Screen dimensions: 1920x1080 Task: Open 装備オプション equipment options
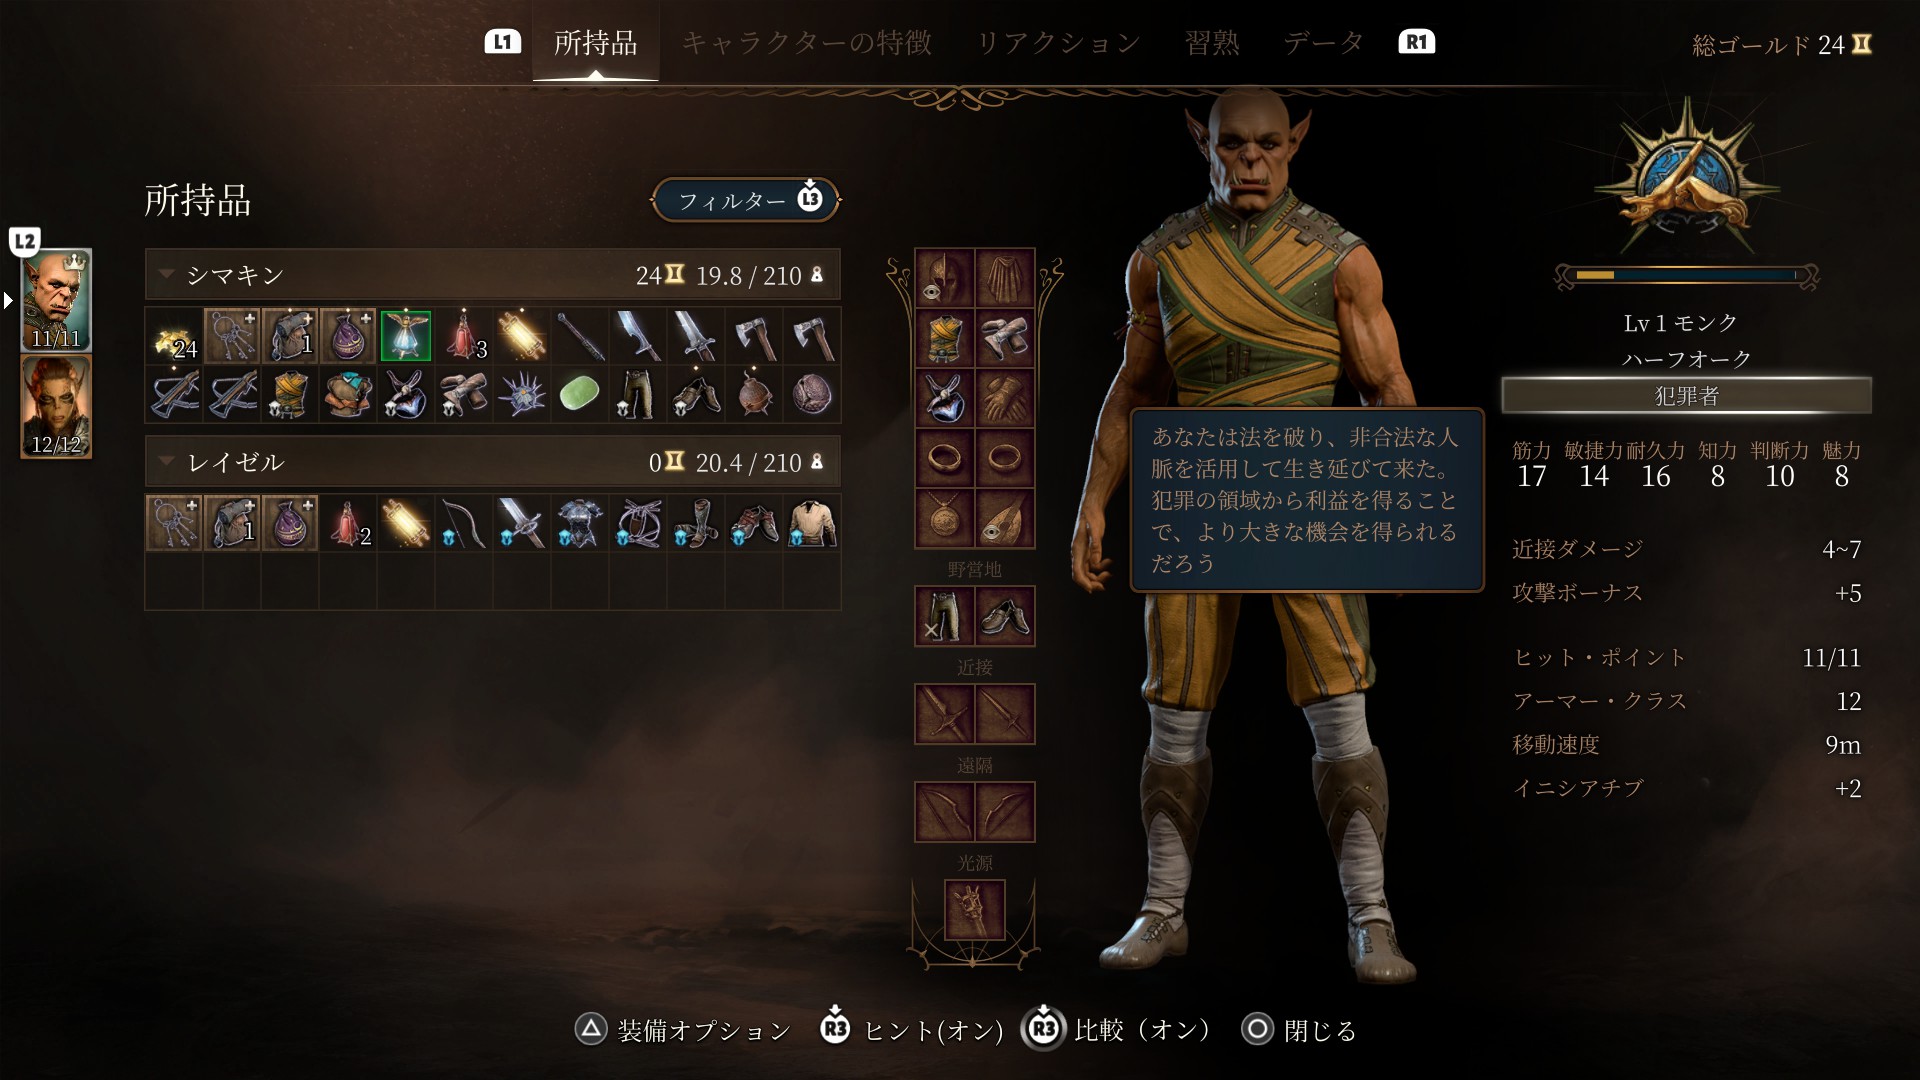pyautogui.click(x=684, y=1029)
